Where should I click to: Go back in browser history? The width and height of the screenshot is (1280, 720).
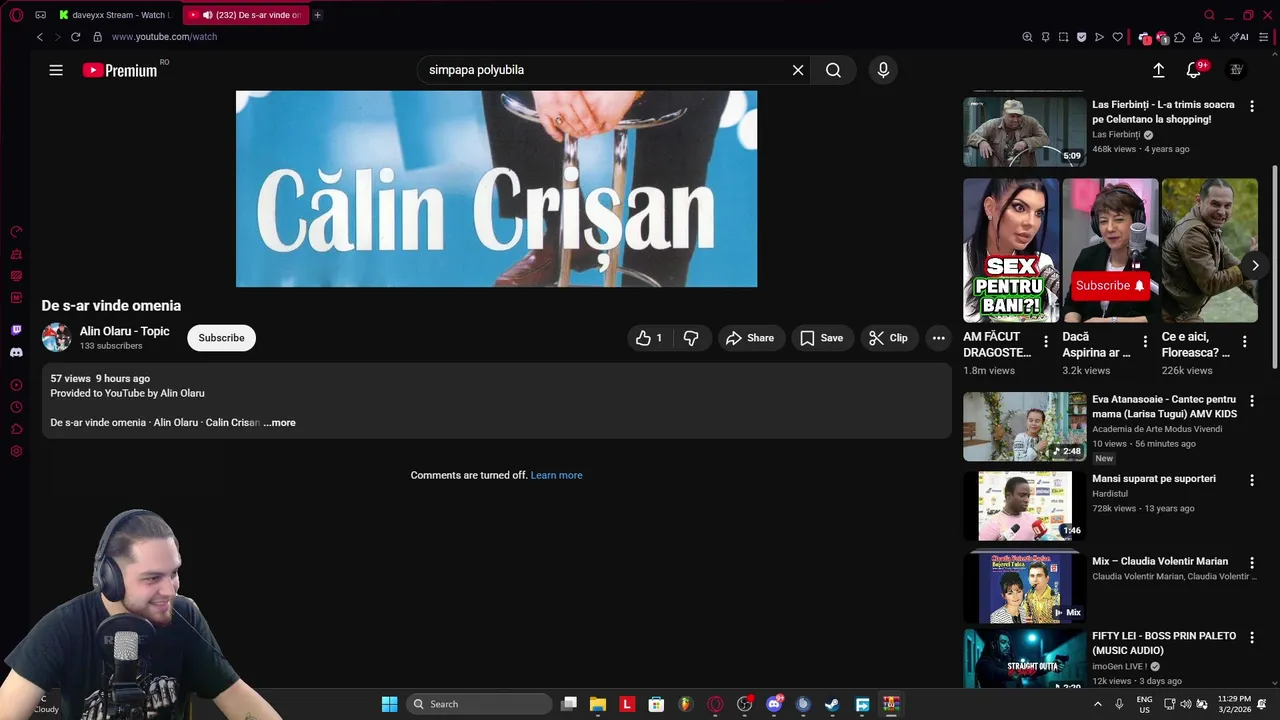(40, 37)
